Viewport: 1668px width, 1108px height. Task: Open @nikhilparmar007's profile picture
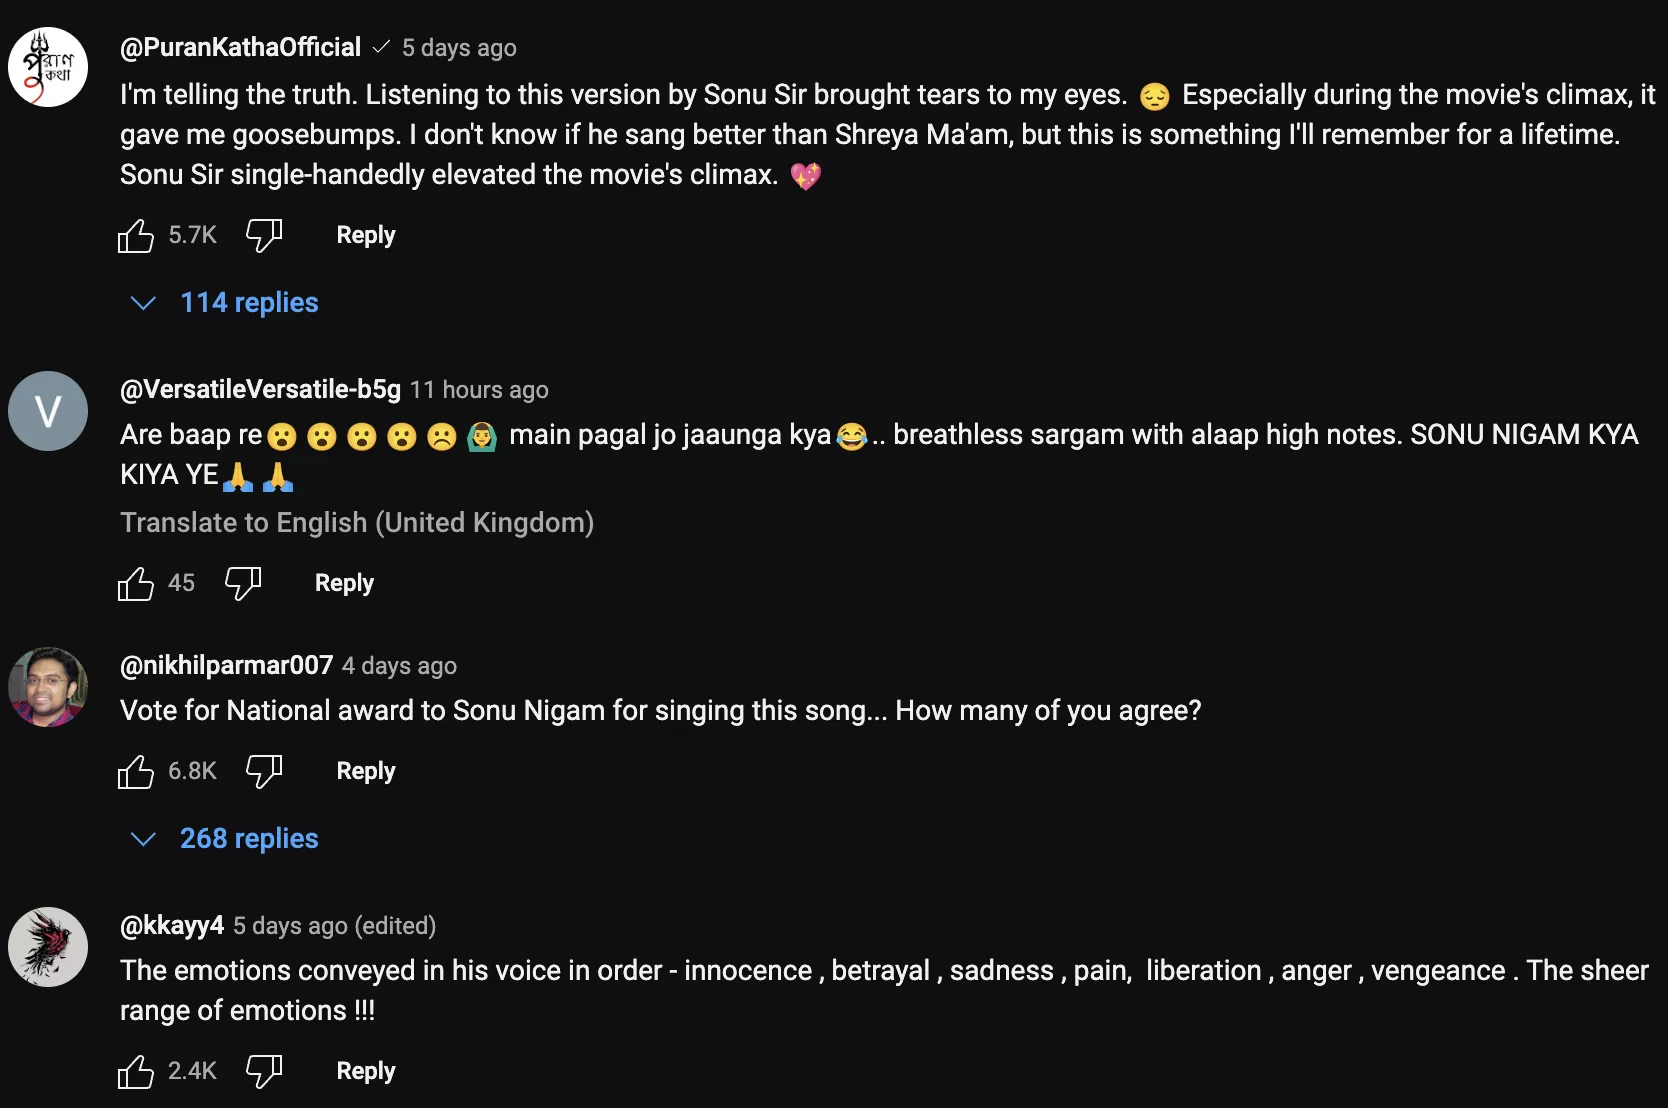pyautogui.click(x=48, y=687)
